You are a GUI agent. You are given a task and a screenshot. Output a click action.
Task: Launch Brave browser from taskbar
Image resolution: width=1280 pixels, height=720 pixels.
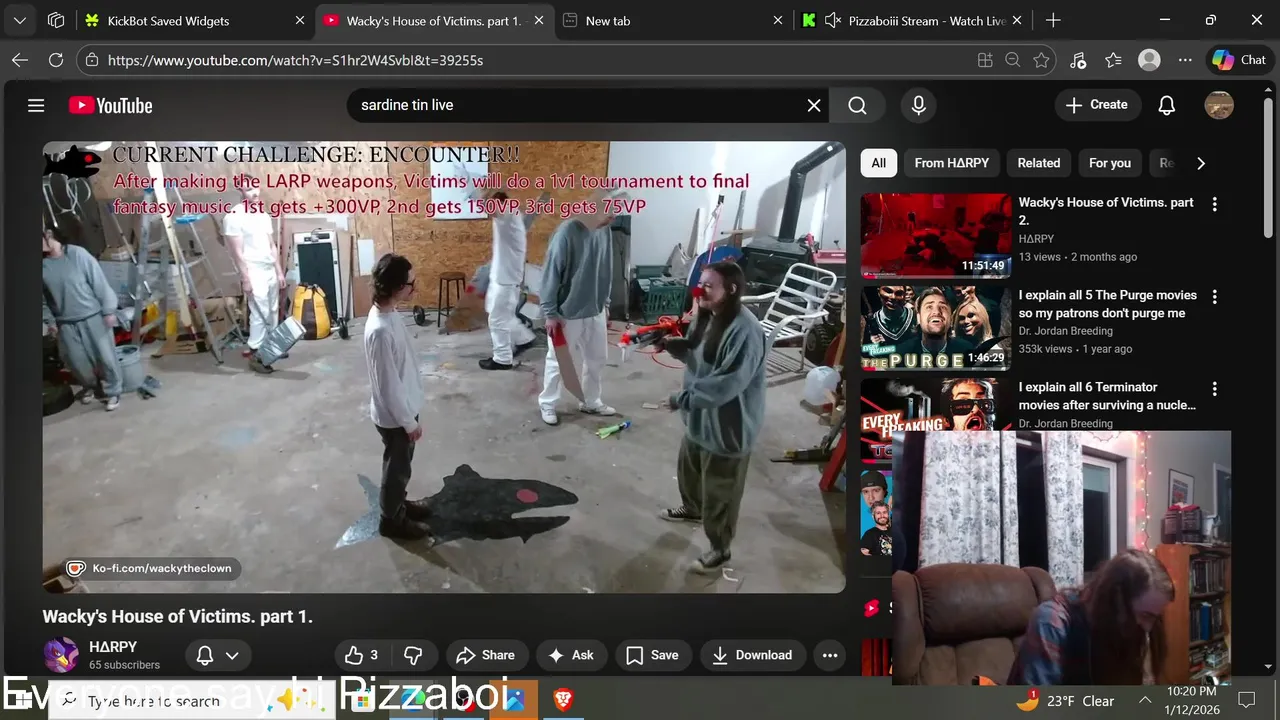pos(563,700)
